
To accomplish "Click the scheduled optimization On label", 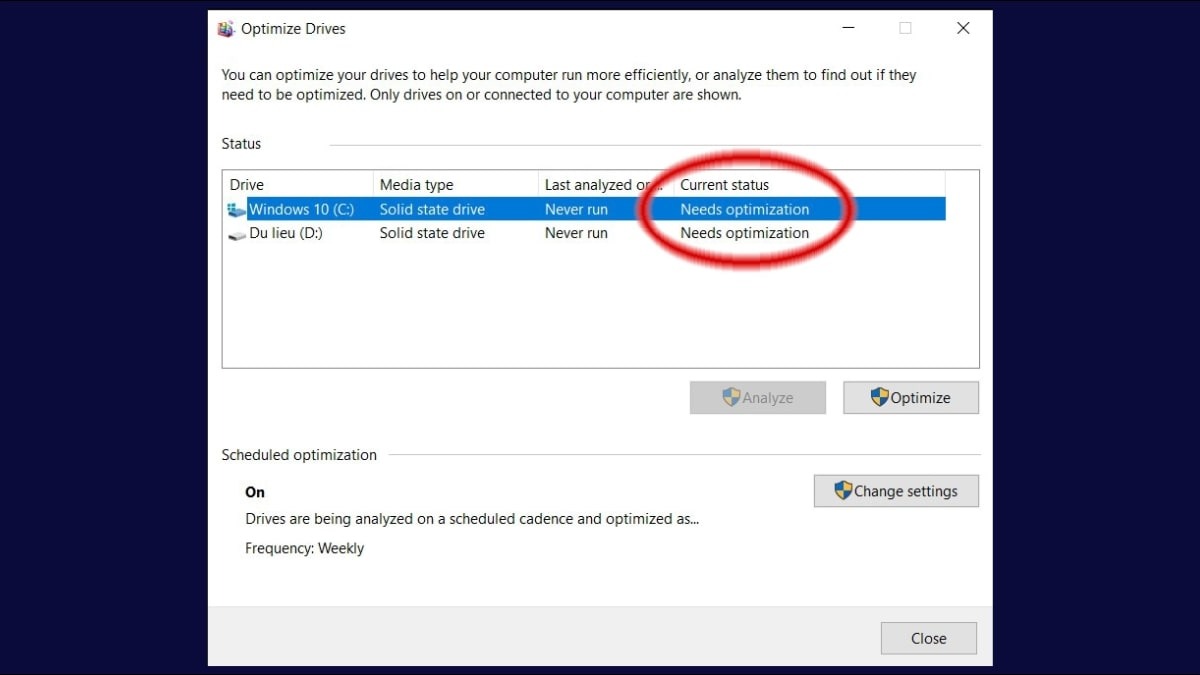I will [x=255, y=492].
